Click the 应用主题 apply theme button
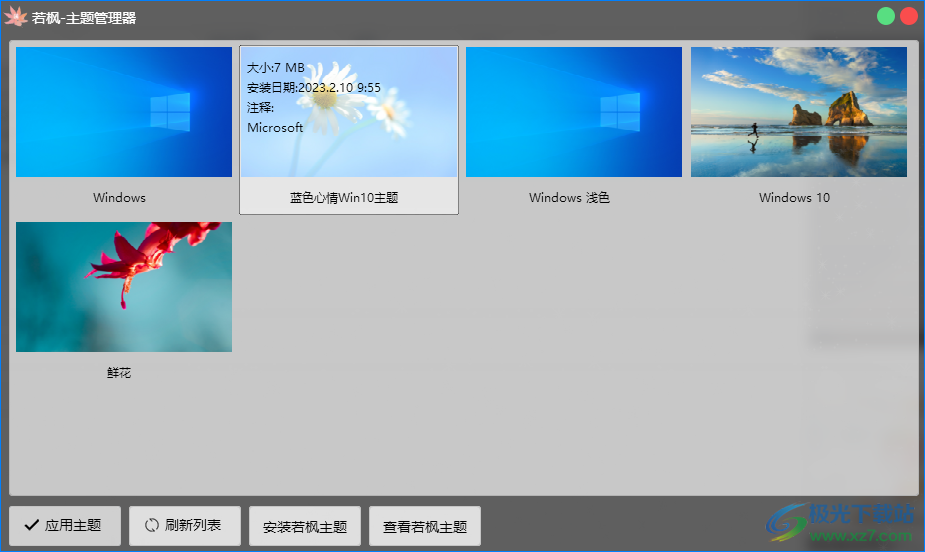Image resolution: width=925 pixels, height=552 pixels. click(x=65, y=525)
